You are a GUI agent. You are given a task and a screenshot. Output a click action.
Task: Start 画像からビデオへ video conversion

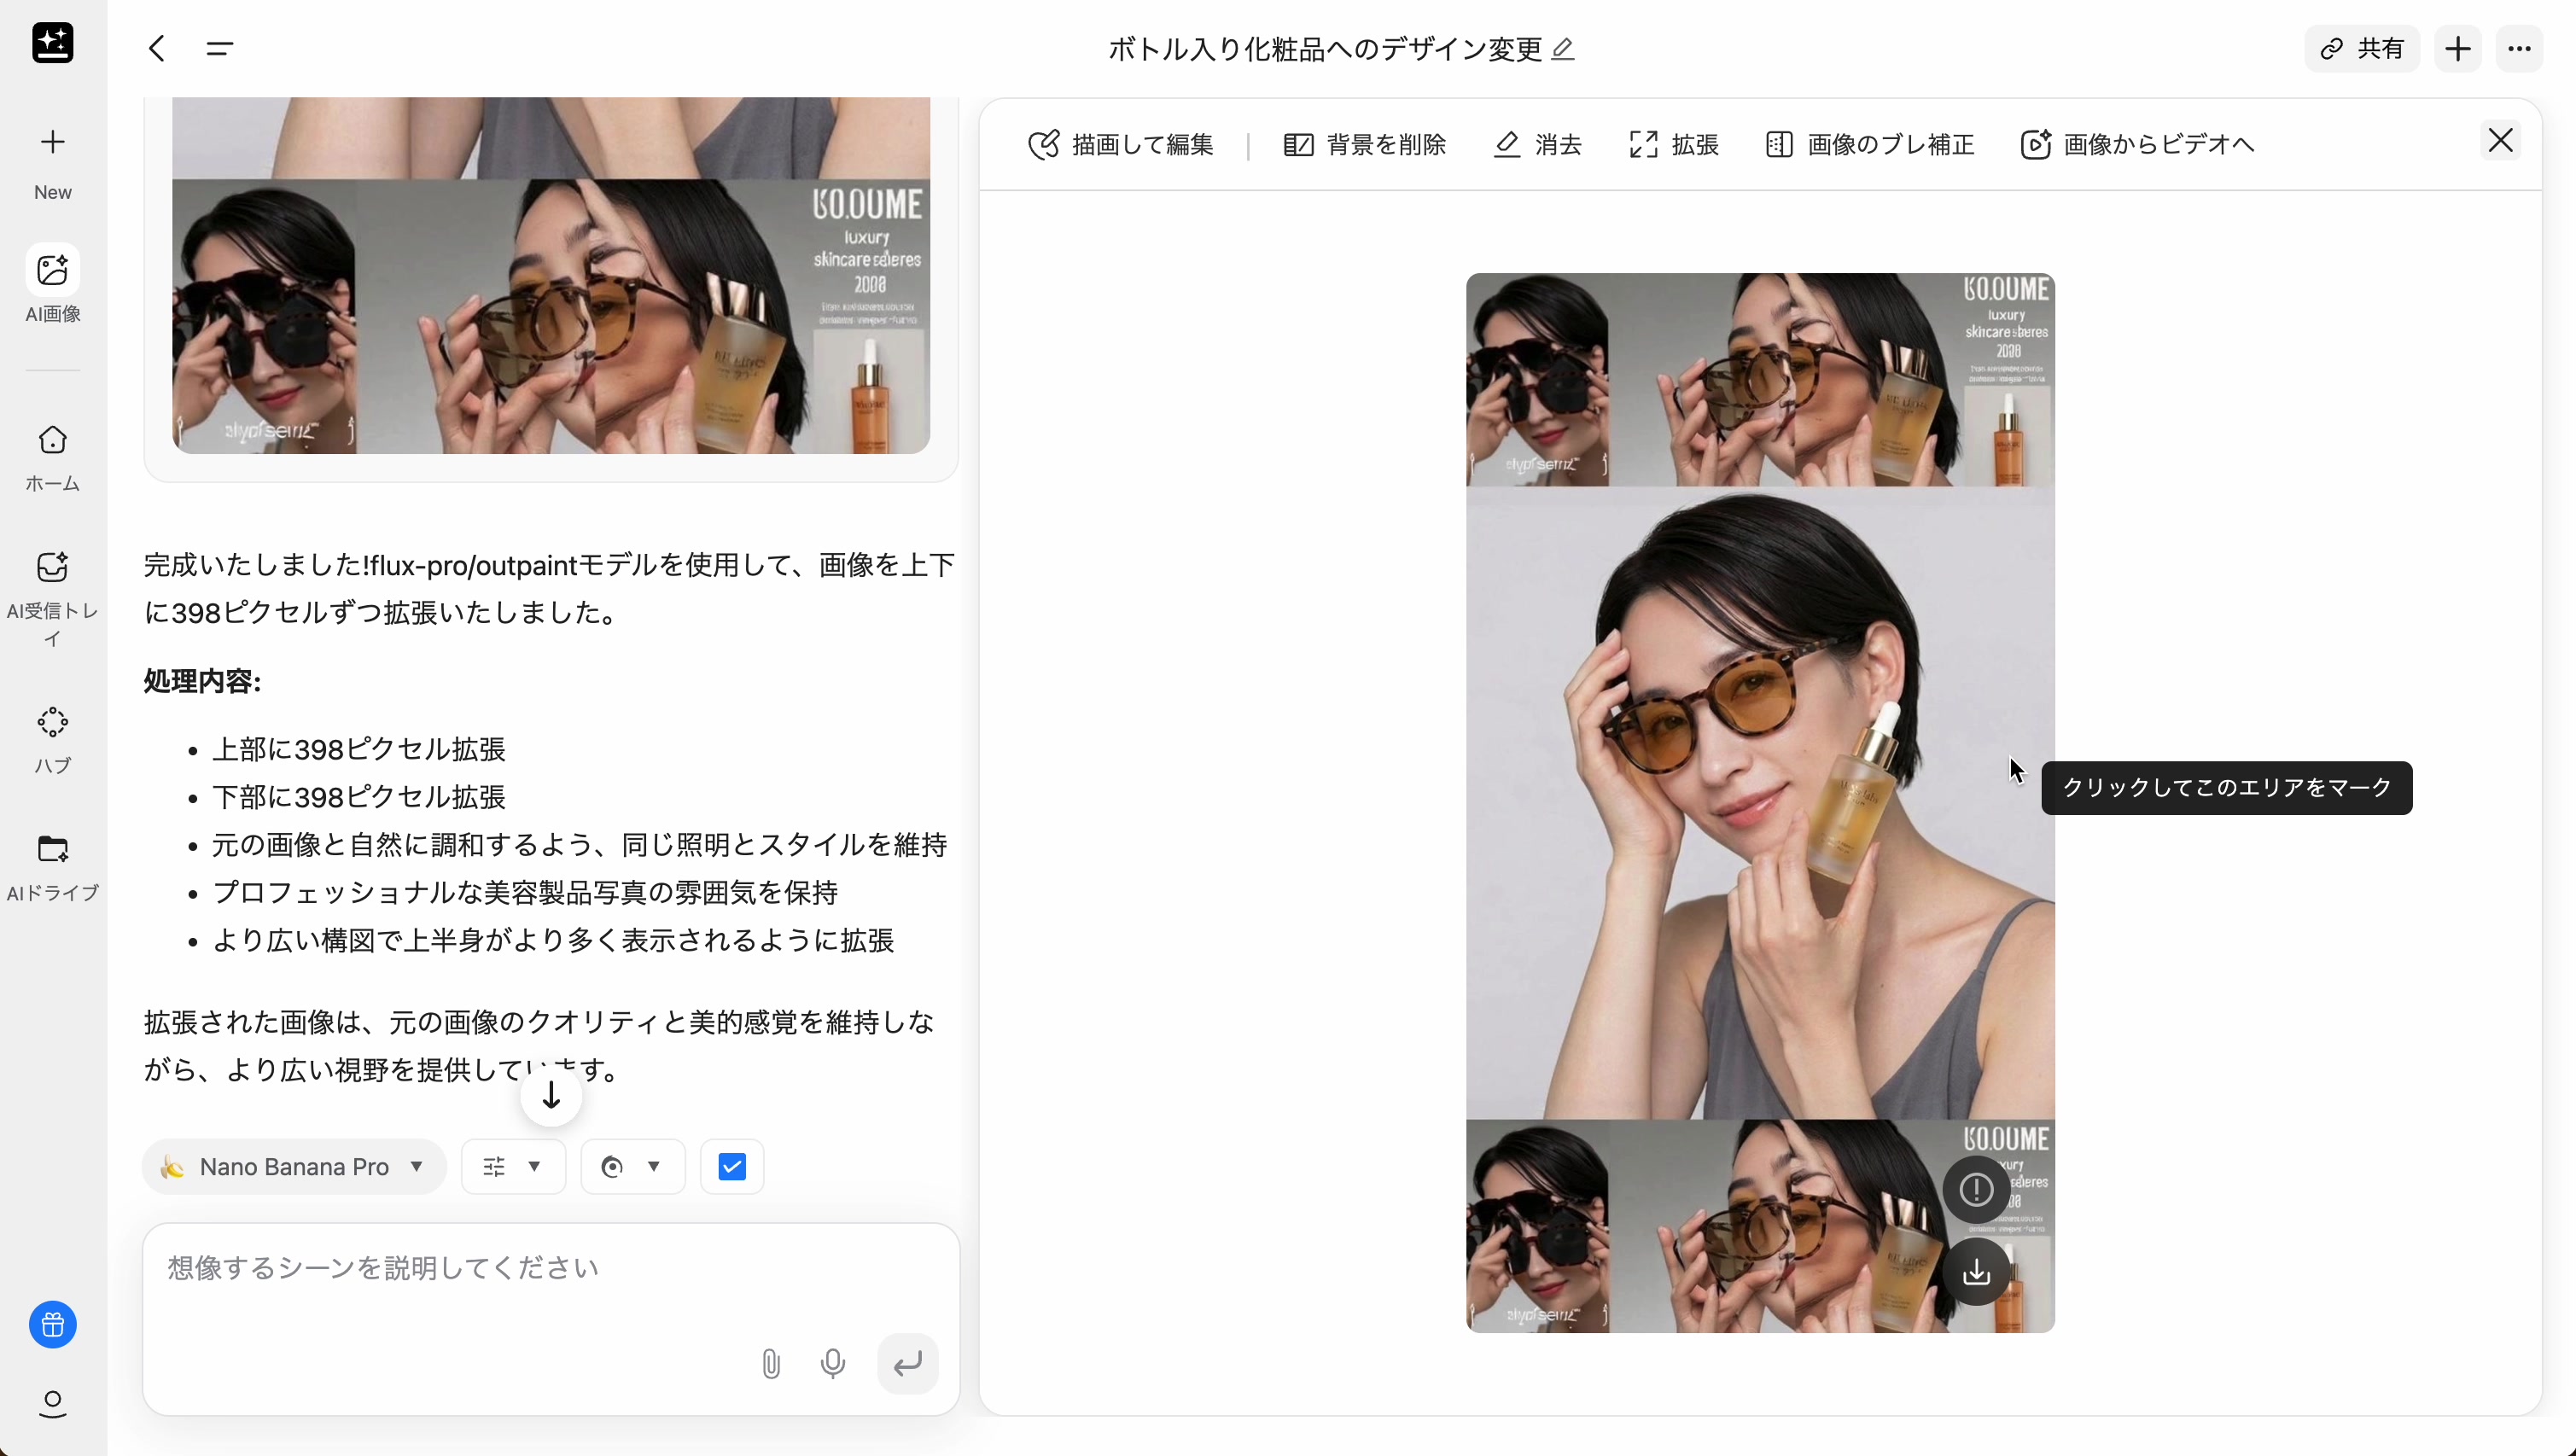click(x=2136, y=144)
